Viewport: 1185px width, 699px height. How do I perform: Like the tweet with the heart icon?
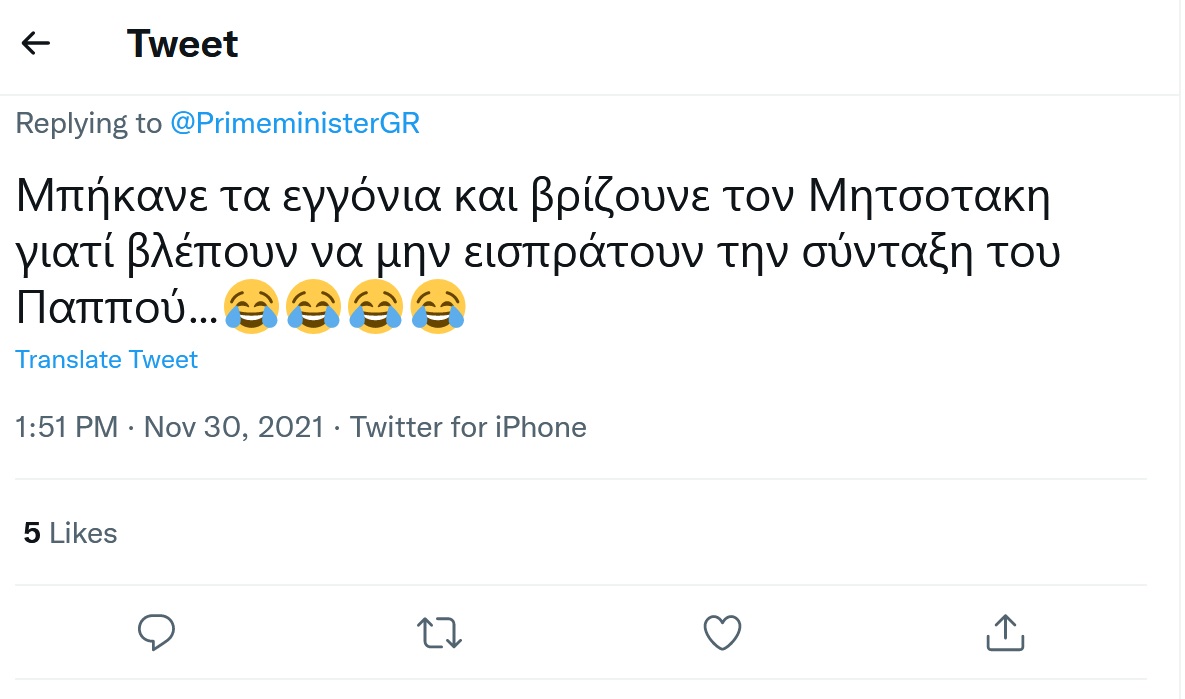pyautogui.click(x=722, y=632)
